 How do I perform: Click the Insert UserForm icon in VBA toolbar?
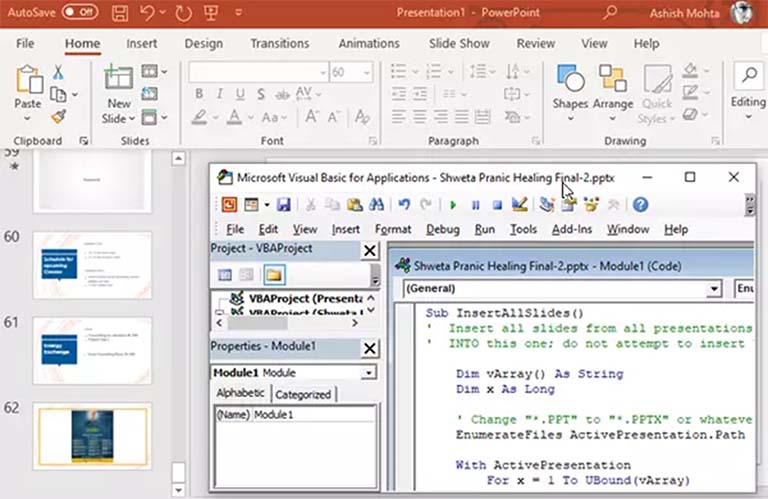pos(251,205)
